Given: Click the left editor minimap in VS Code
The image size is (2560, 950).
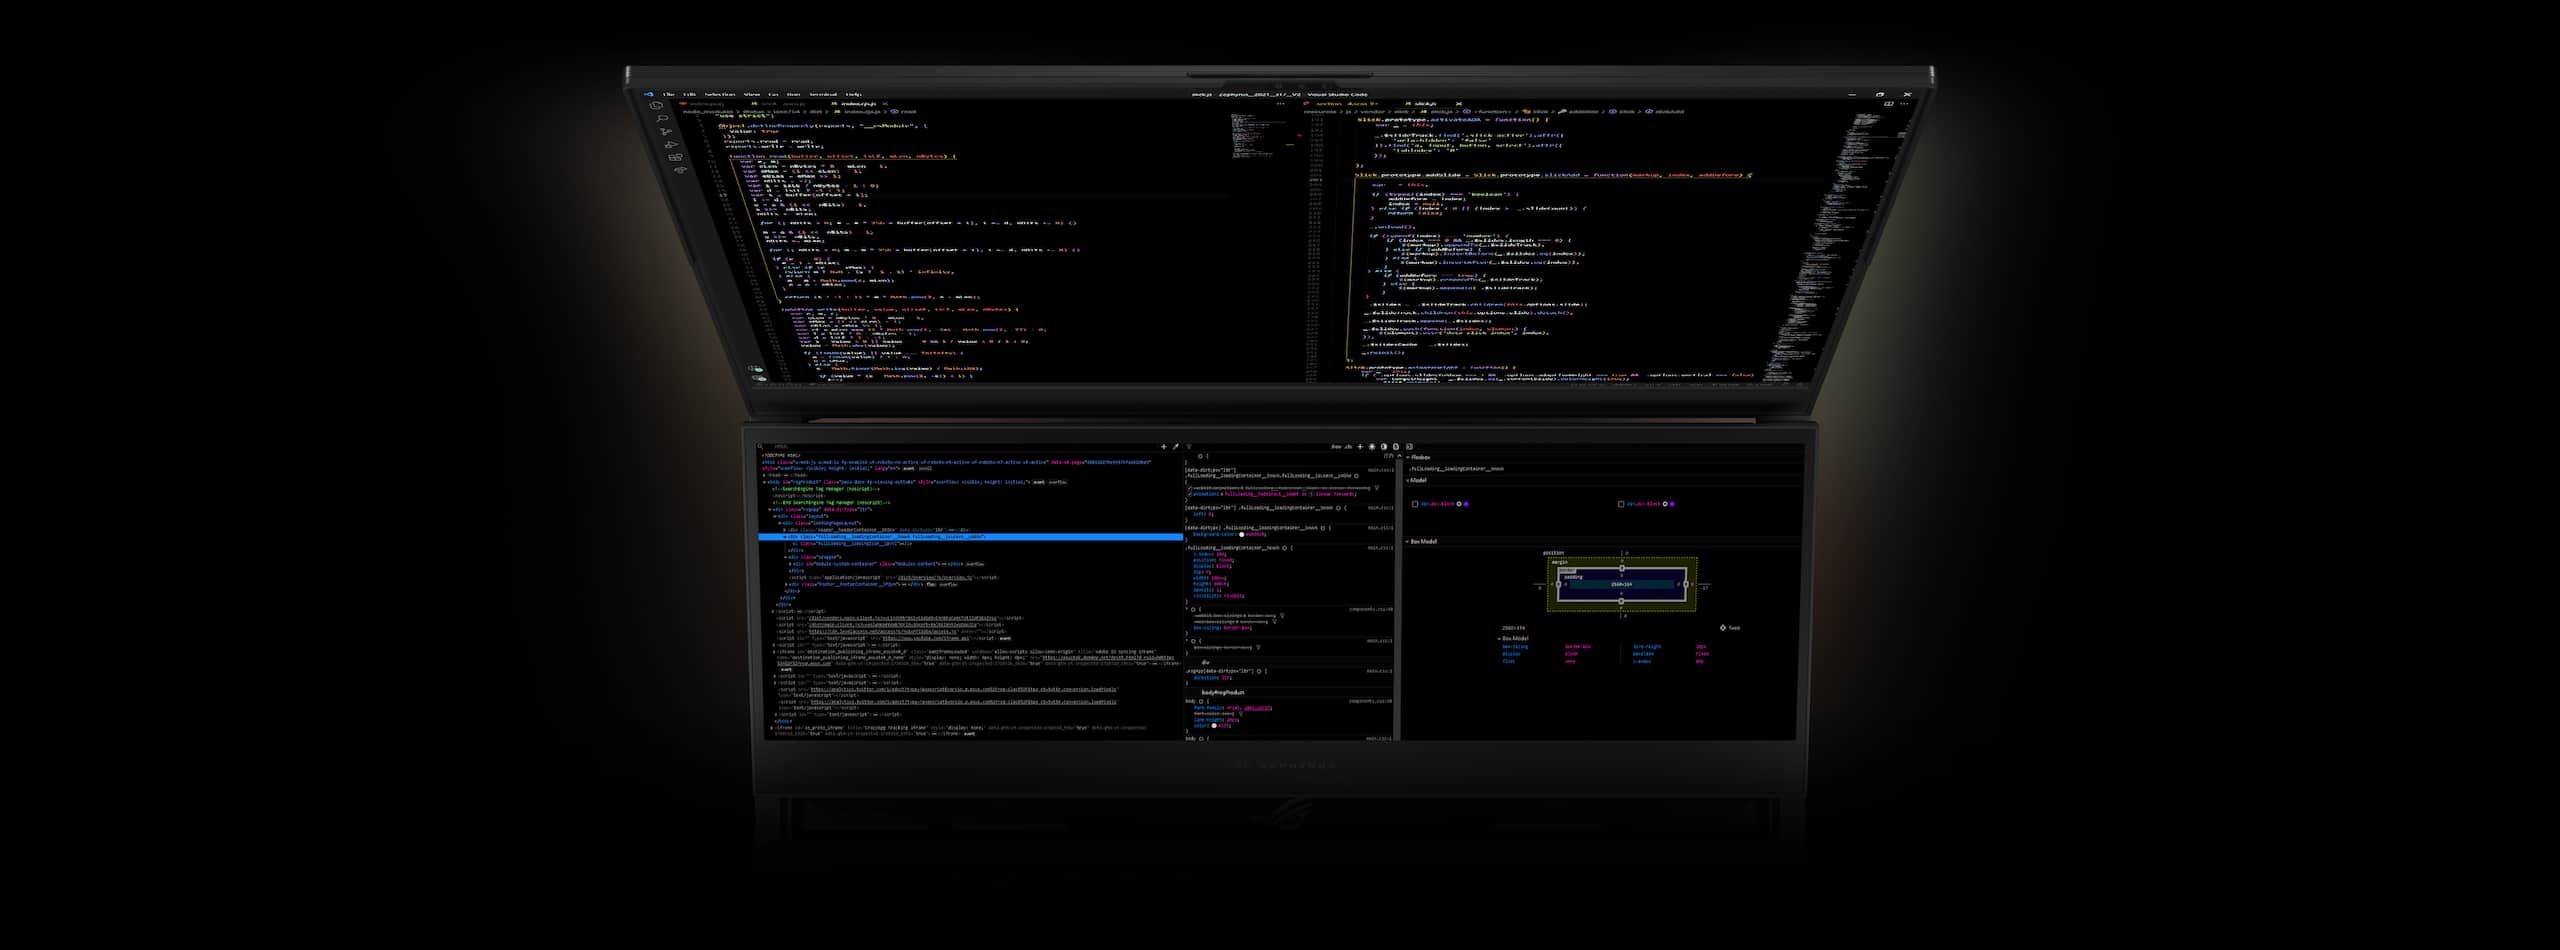Looking at the screenshot, I should pyautogui.click(x=1257, y=135).
